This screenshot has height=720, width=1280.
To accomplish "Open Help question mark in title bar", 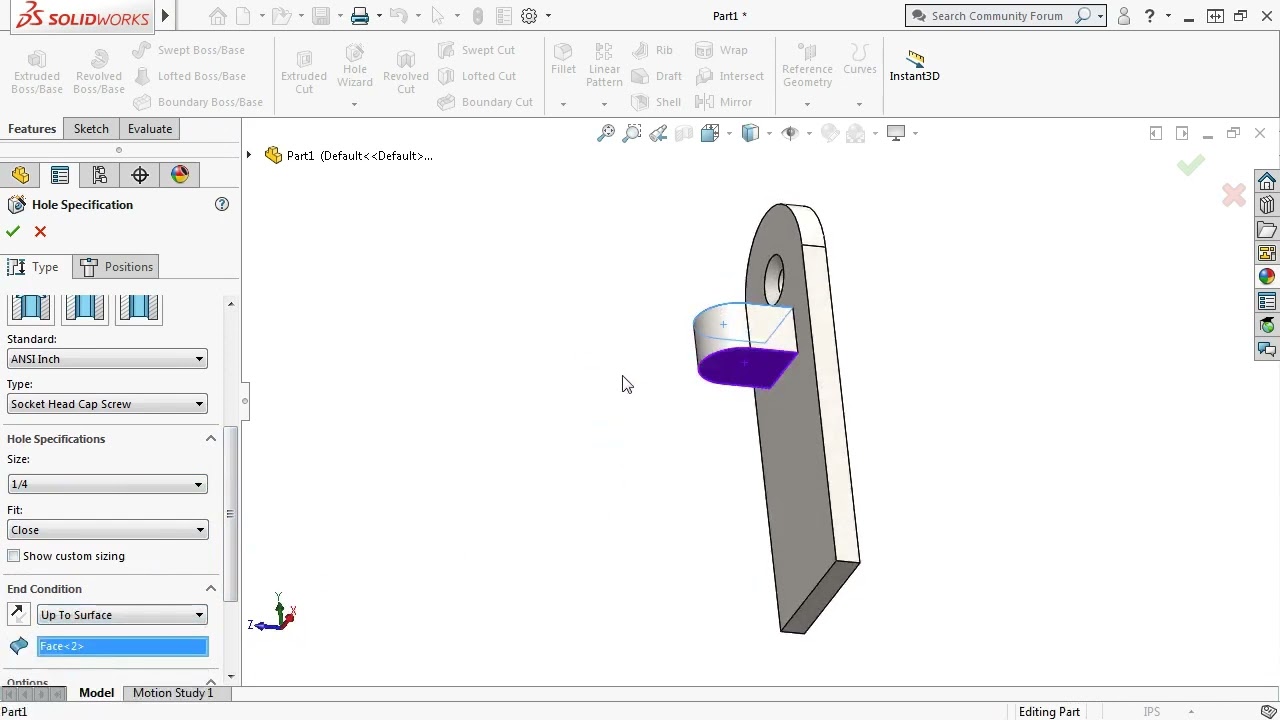I will (1150, 16).
